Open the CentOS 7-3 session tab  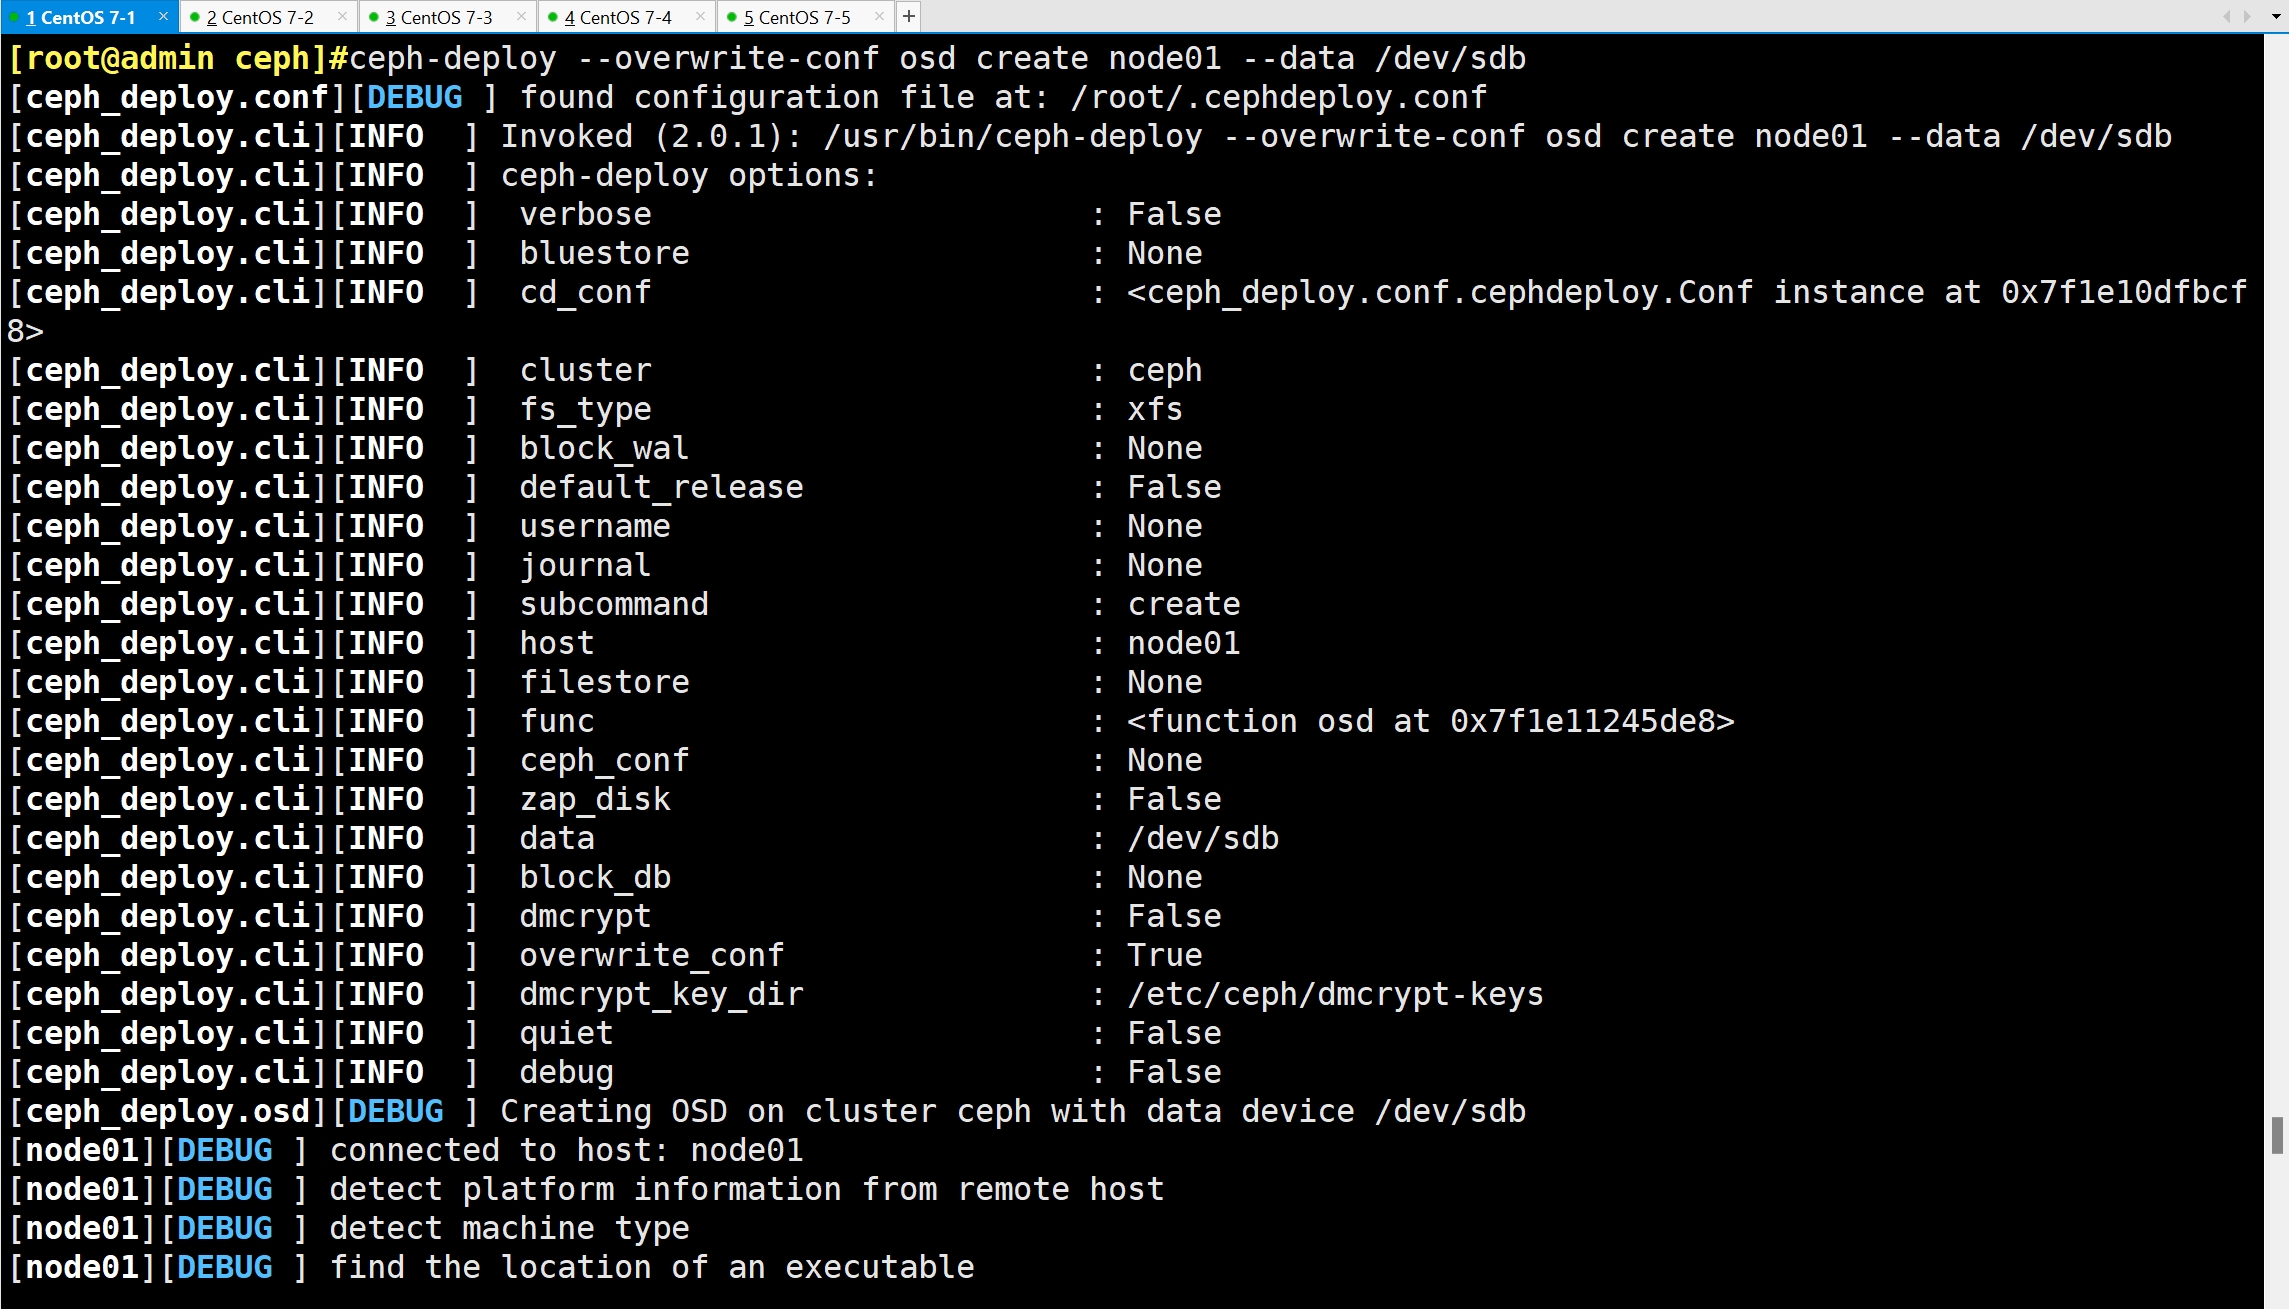[439, 17]
